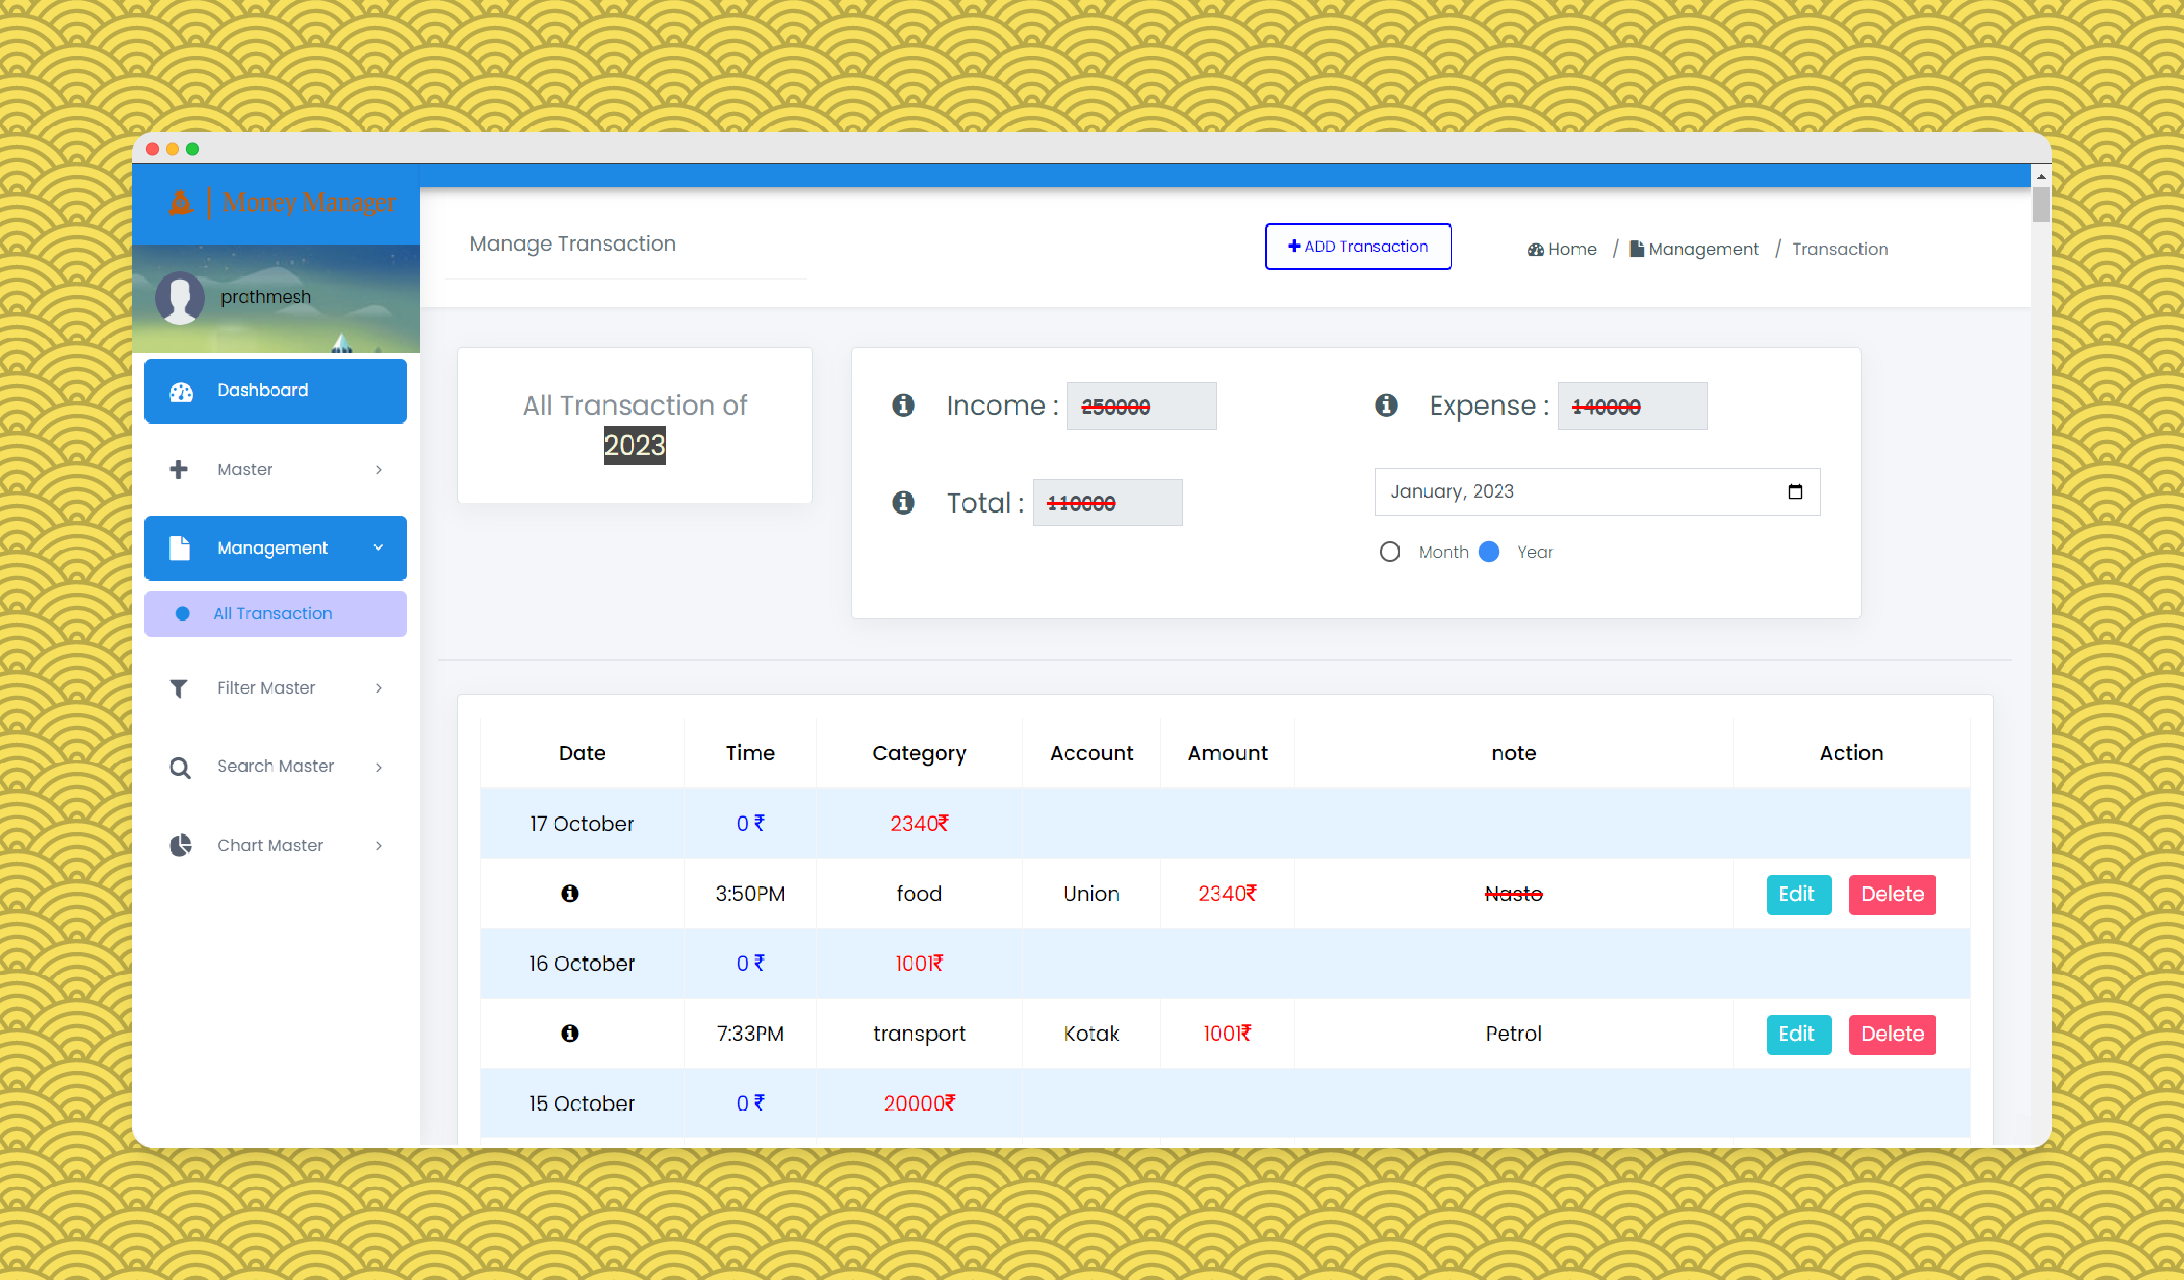Edit the Petrol transport transaction
This screenshot has height=1280, width=2184.
[1797, 1034]
